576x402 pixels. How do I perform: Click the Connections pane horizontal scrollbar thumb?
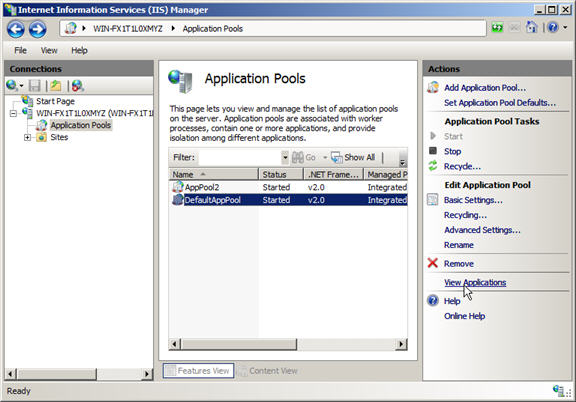tap(57, 374)
